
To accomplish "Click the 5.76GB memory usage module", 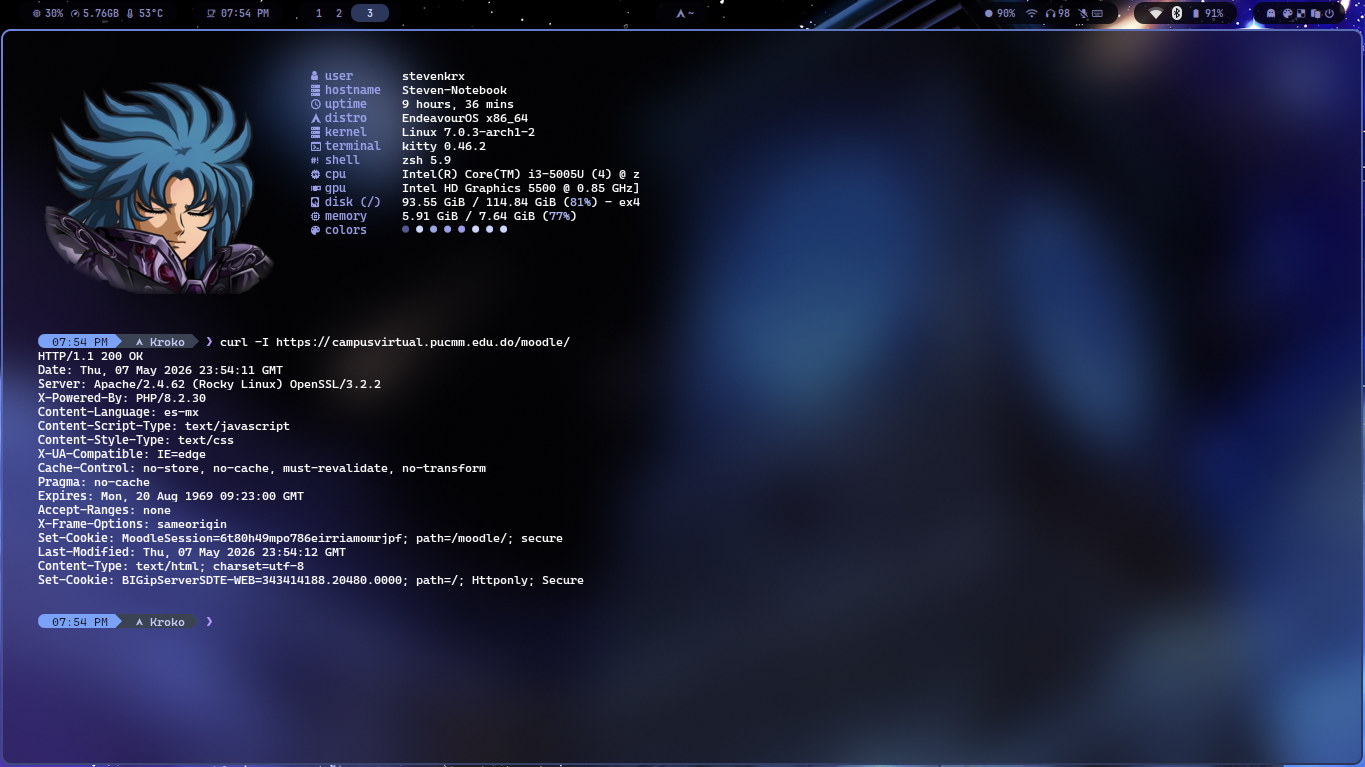I will (x=94, y=13).
